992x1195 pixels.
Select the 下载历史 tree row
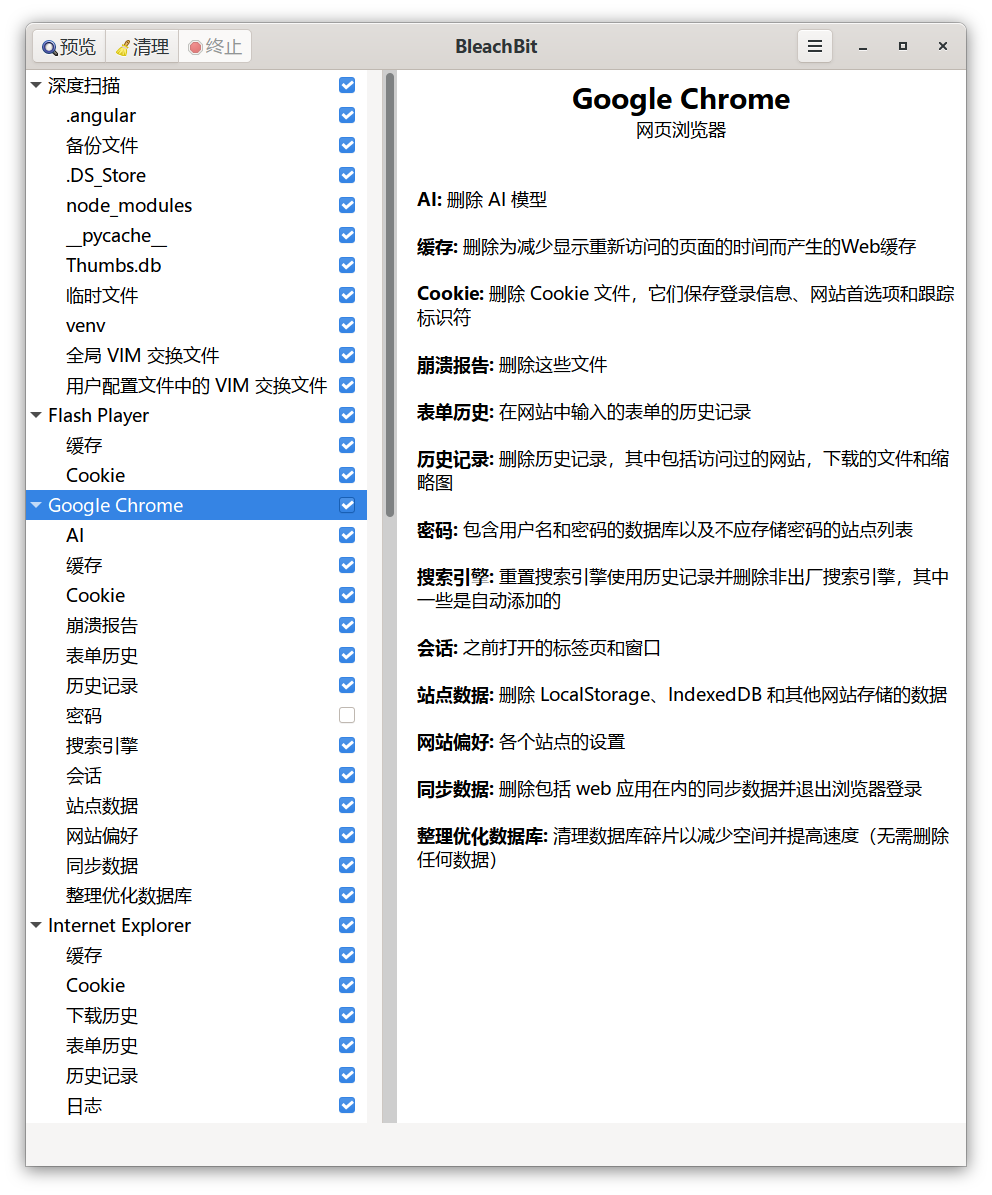click(x=197, y=1015)
